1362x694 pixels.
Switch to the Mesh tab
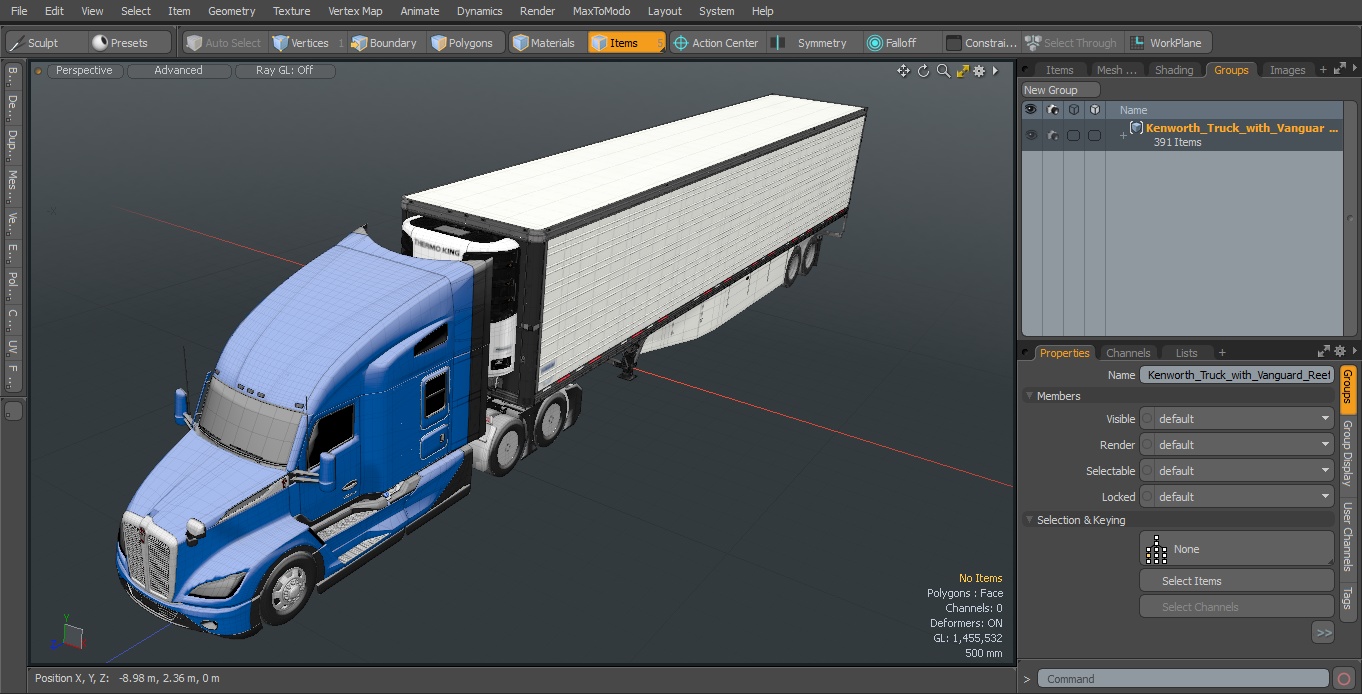click(x=1116, y=70)
